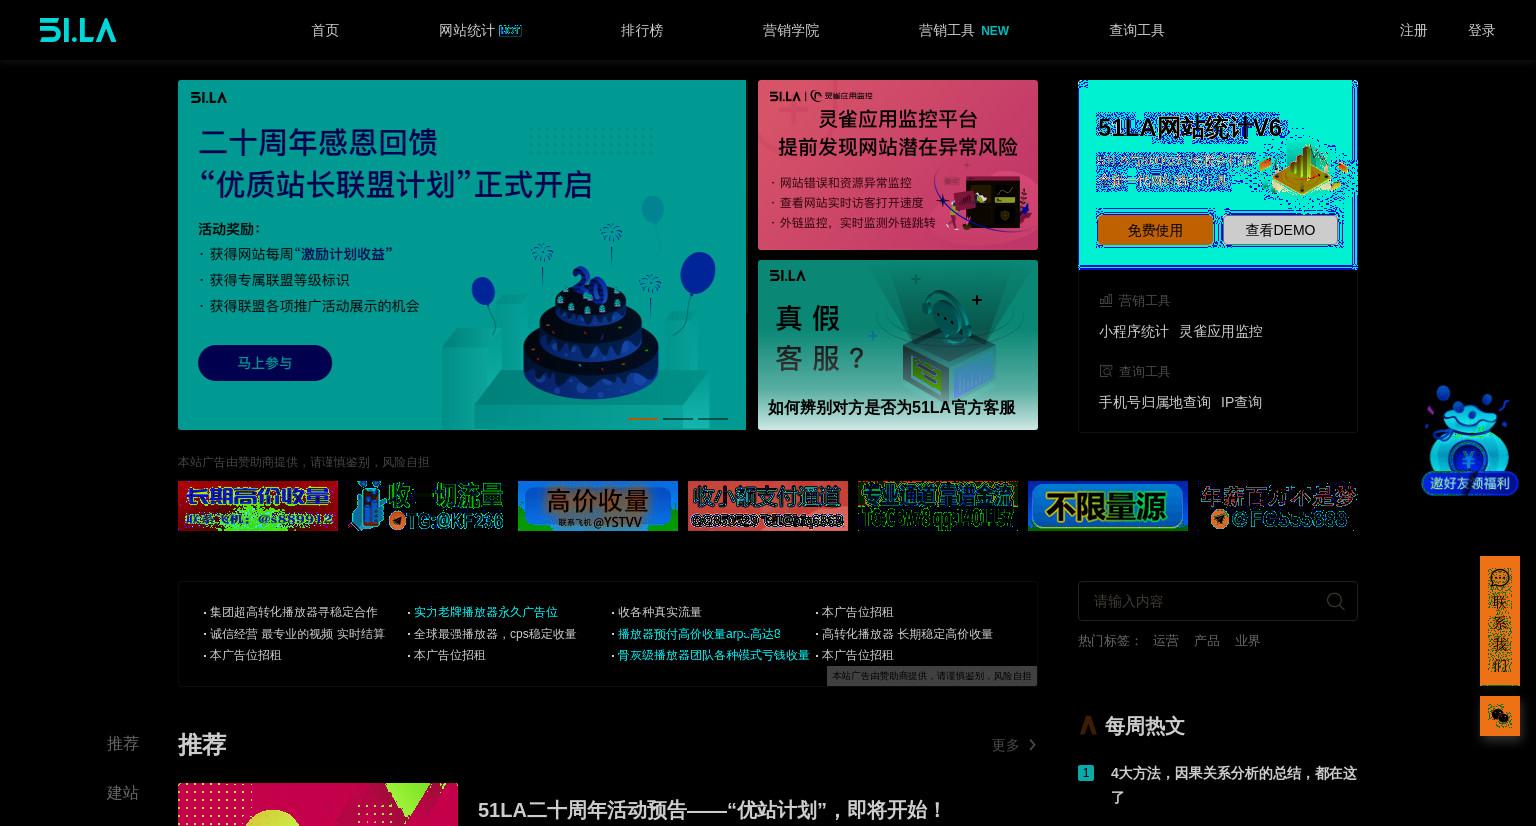Image resolution: width=1536 pixels, height=826 pixels.
Task: Select the 运营 hot tag
Action: [1166, 640]
